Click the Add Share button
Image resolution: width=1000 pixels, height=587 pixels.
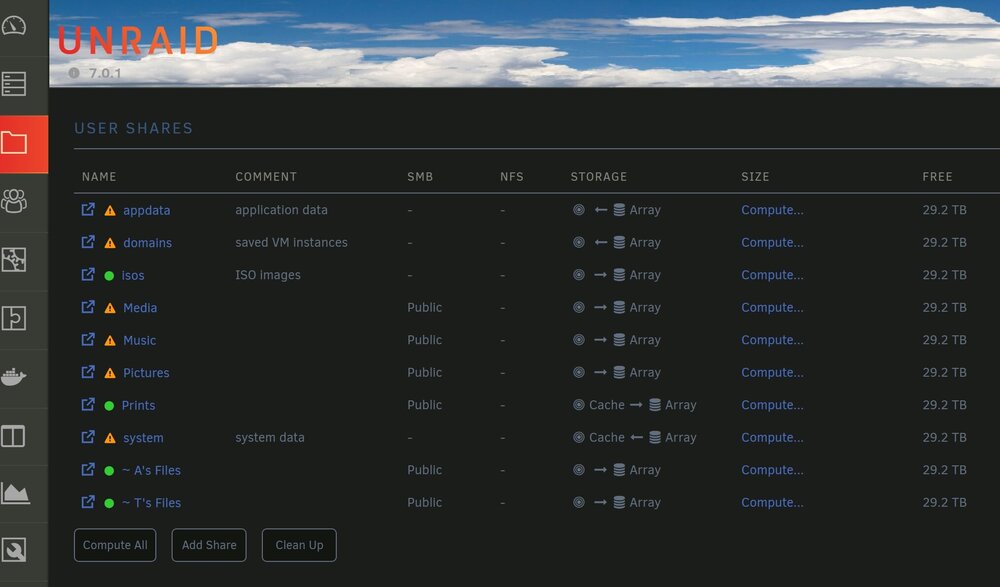pyautogui.click(x=209, y=545)
